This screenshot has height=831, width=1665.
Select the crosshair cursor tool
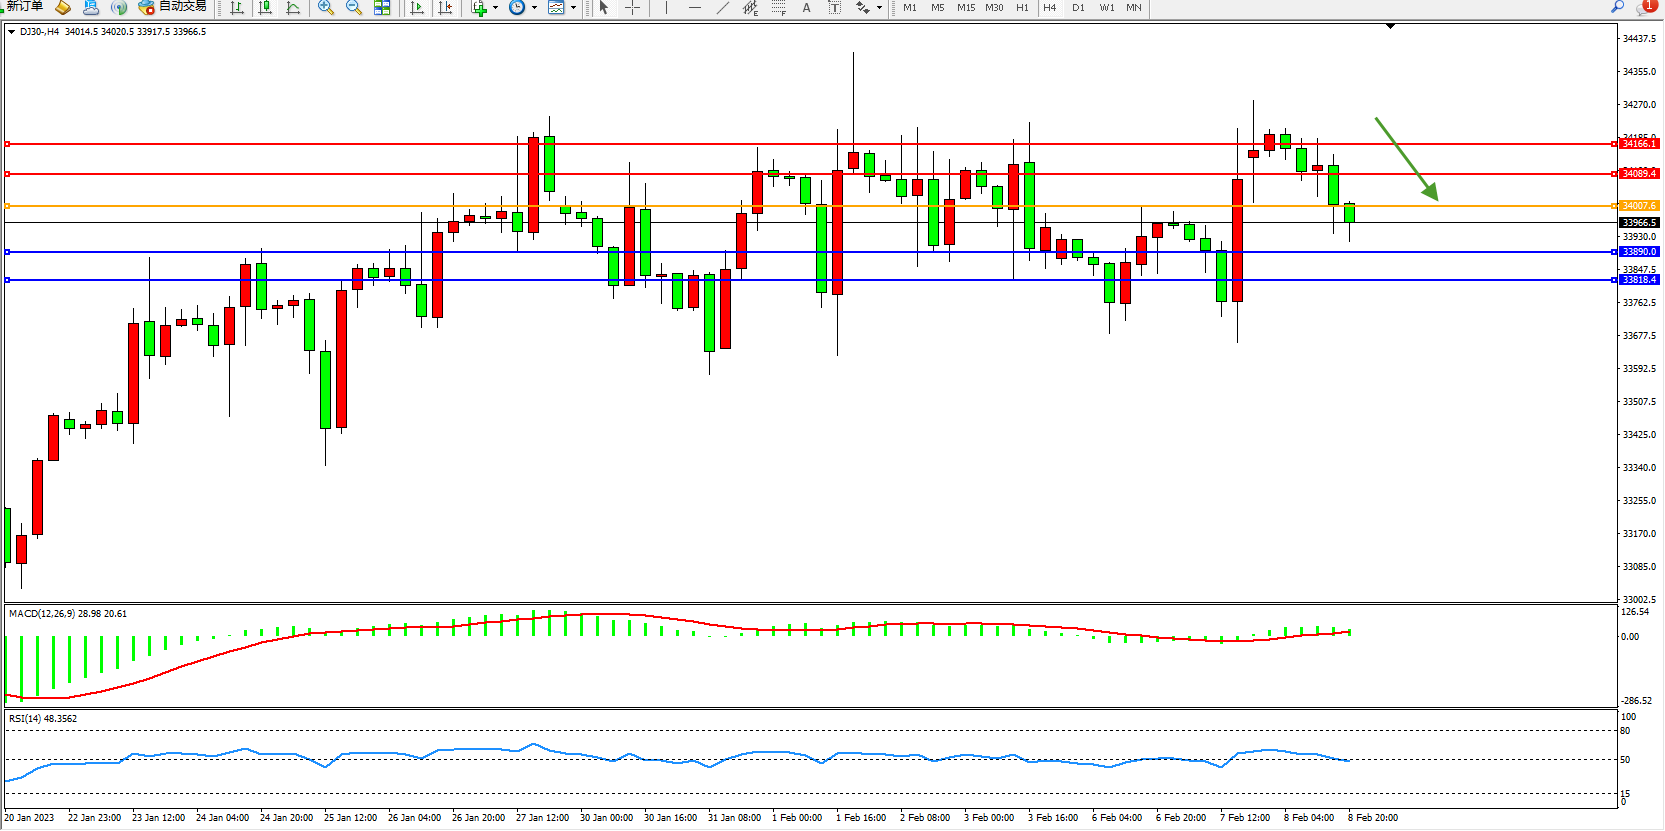click(x=633, y=8)
